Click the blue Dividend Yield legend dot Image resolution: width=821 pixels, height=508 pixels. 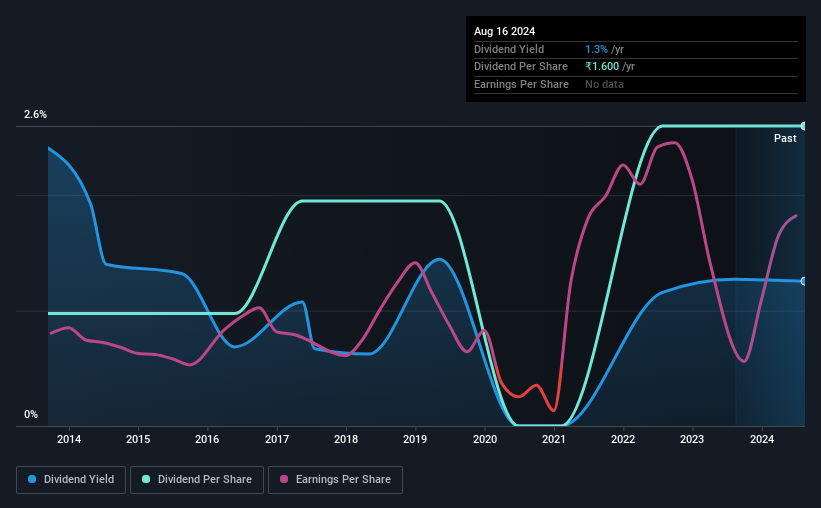(x=32, y=479)
